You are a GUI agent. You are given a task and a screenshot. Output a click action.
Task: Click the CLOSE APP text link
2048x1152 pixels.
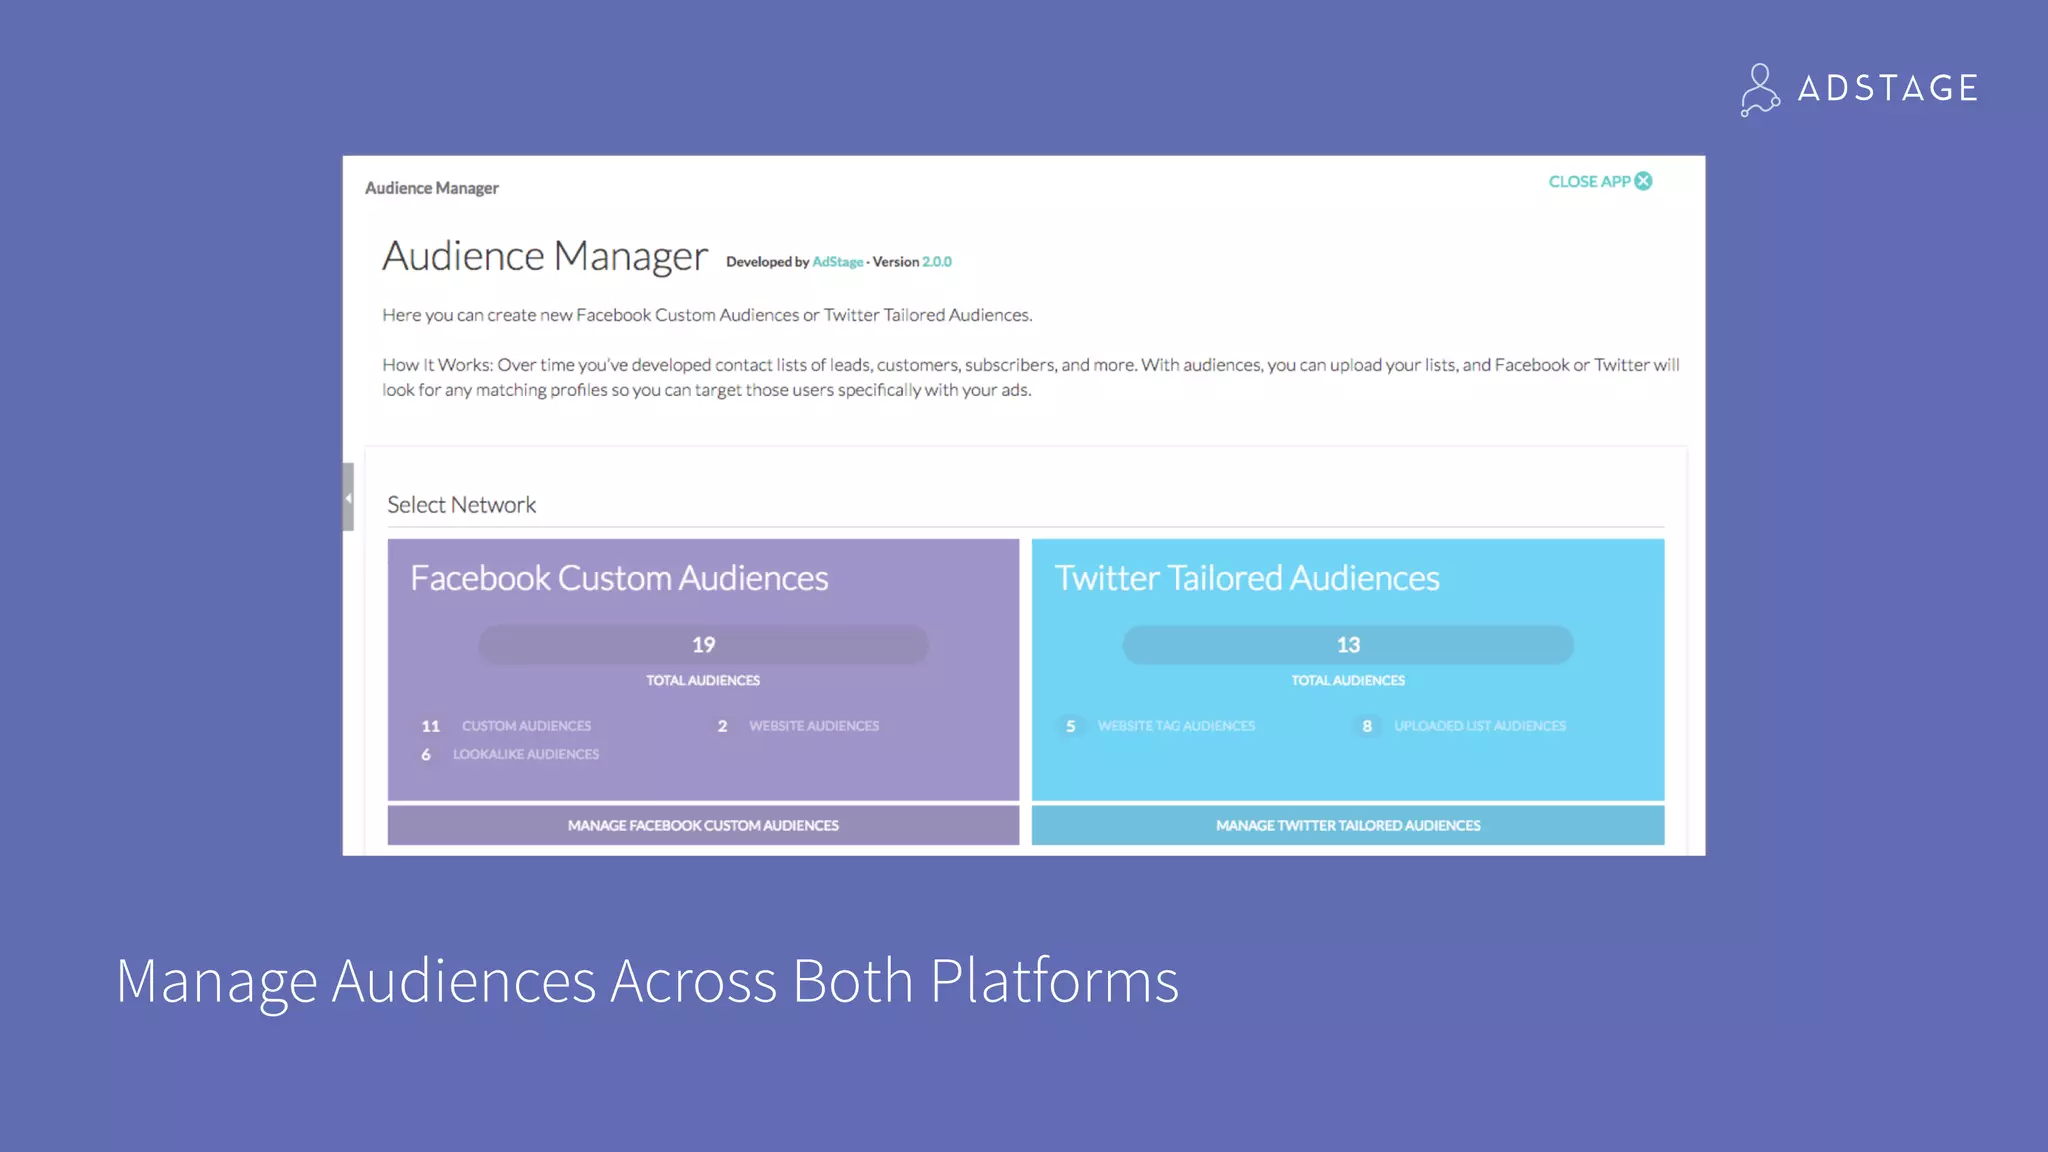pos(1589,181)
